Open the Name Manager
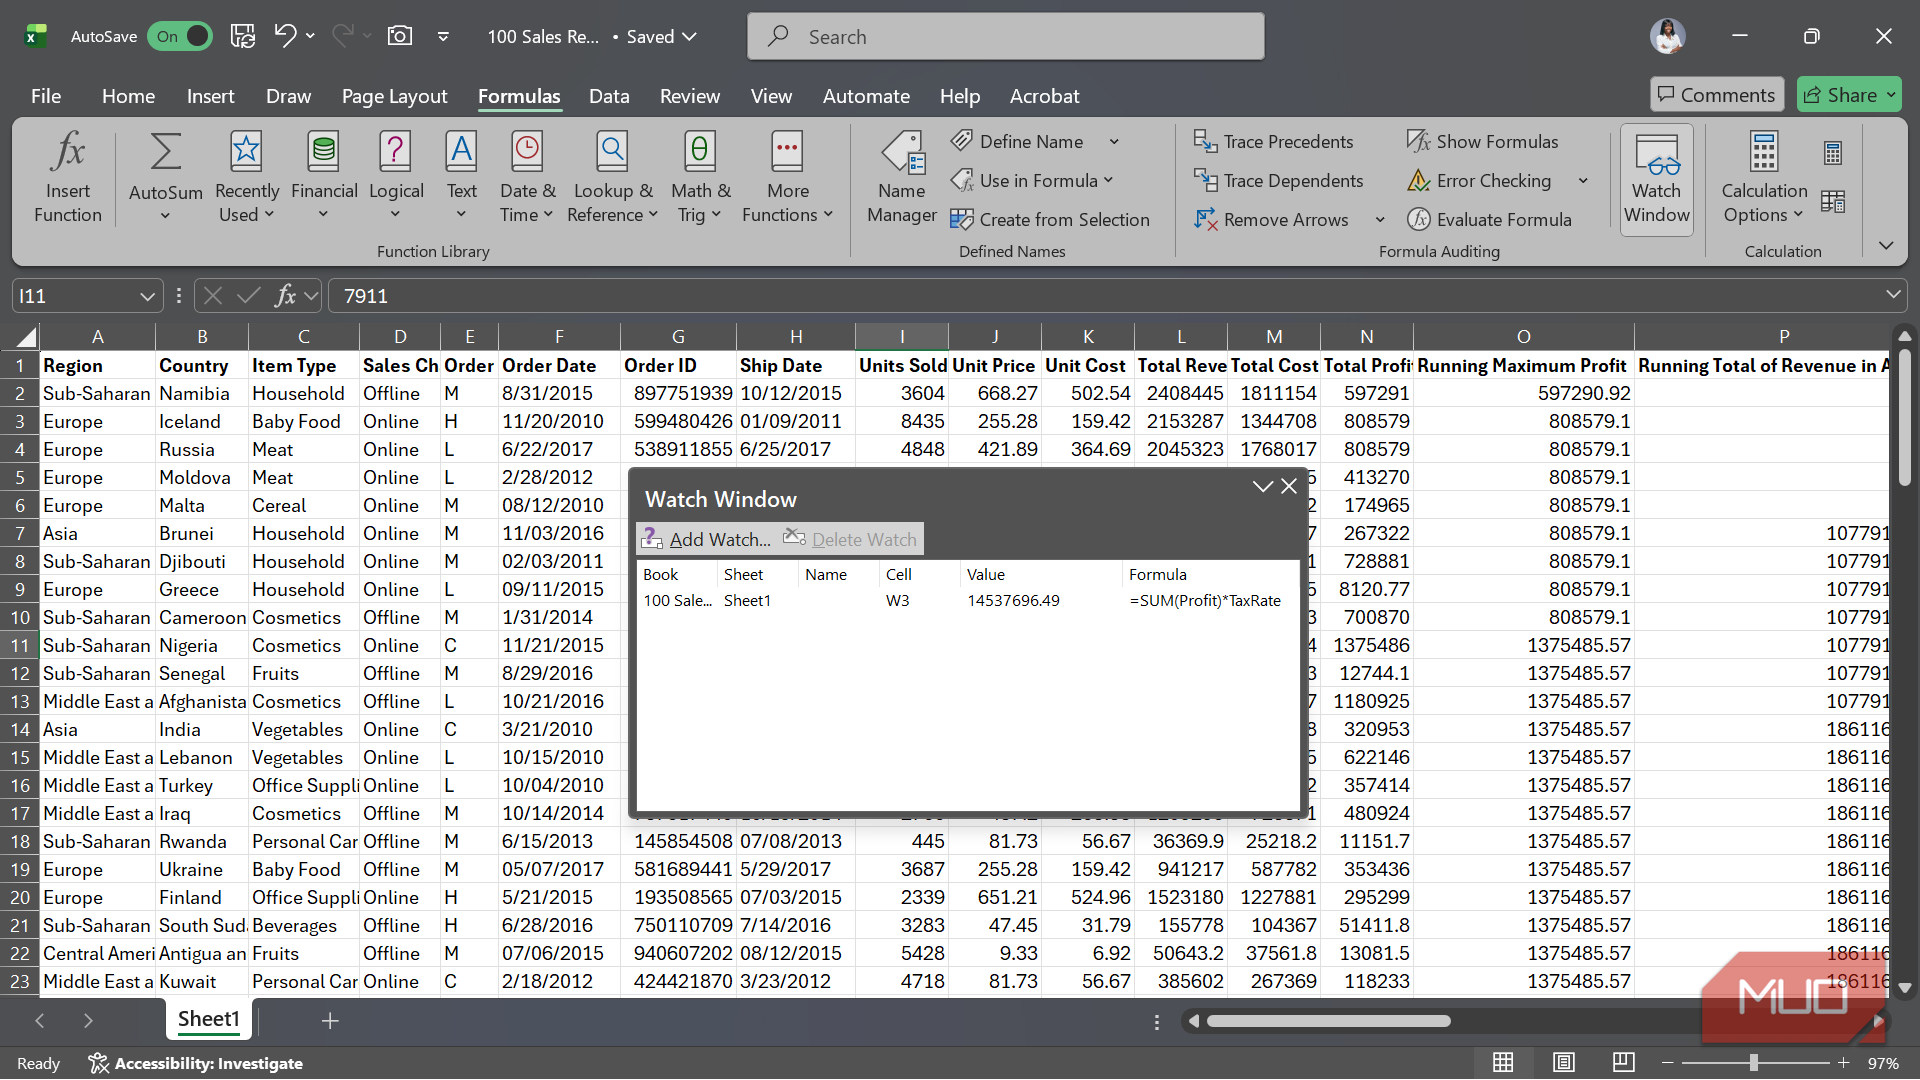 tap(901, 180)
